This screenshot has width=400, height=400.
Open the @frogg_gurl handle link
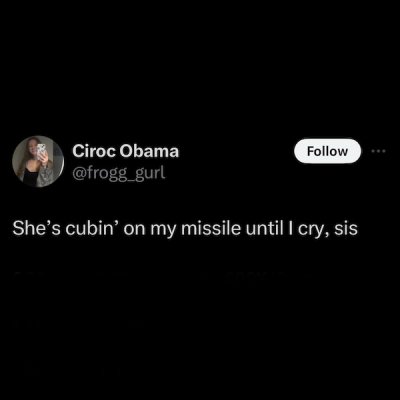pos(118,173)
